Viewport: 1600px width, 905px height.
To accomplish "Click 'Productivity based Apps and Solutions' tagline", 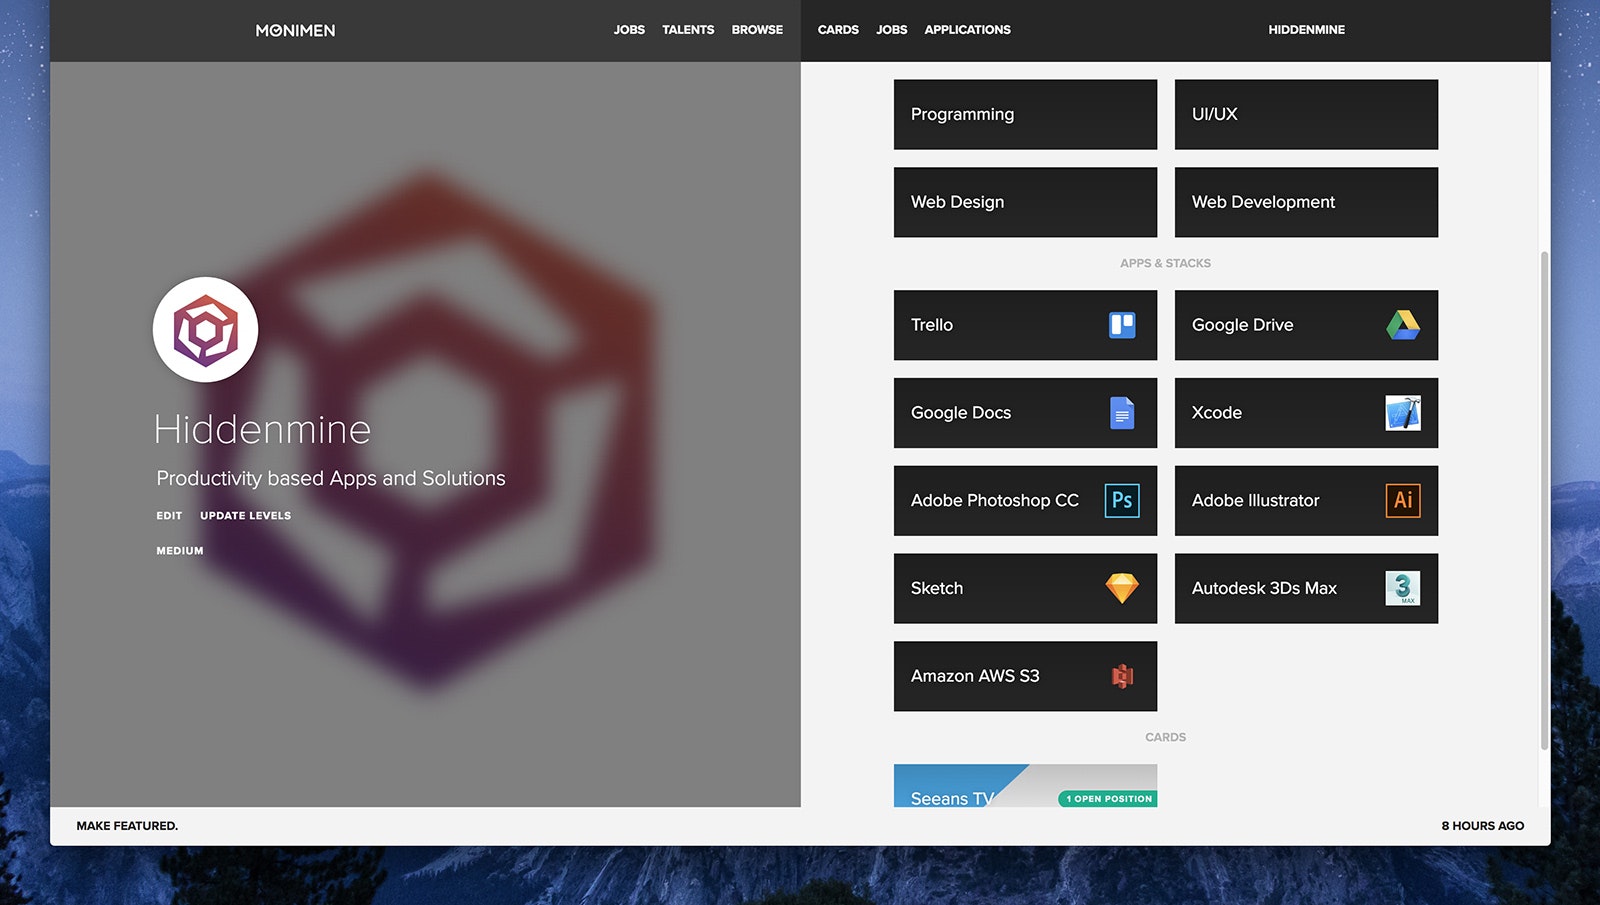I will coord(331,479).
